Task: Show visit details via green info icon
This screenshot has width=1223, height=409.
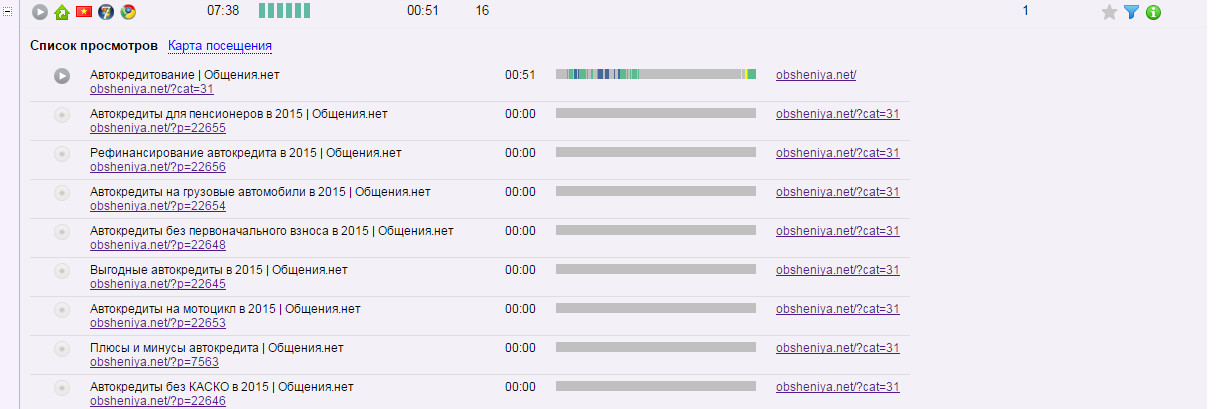Action: [x=1153, y=12]
